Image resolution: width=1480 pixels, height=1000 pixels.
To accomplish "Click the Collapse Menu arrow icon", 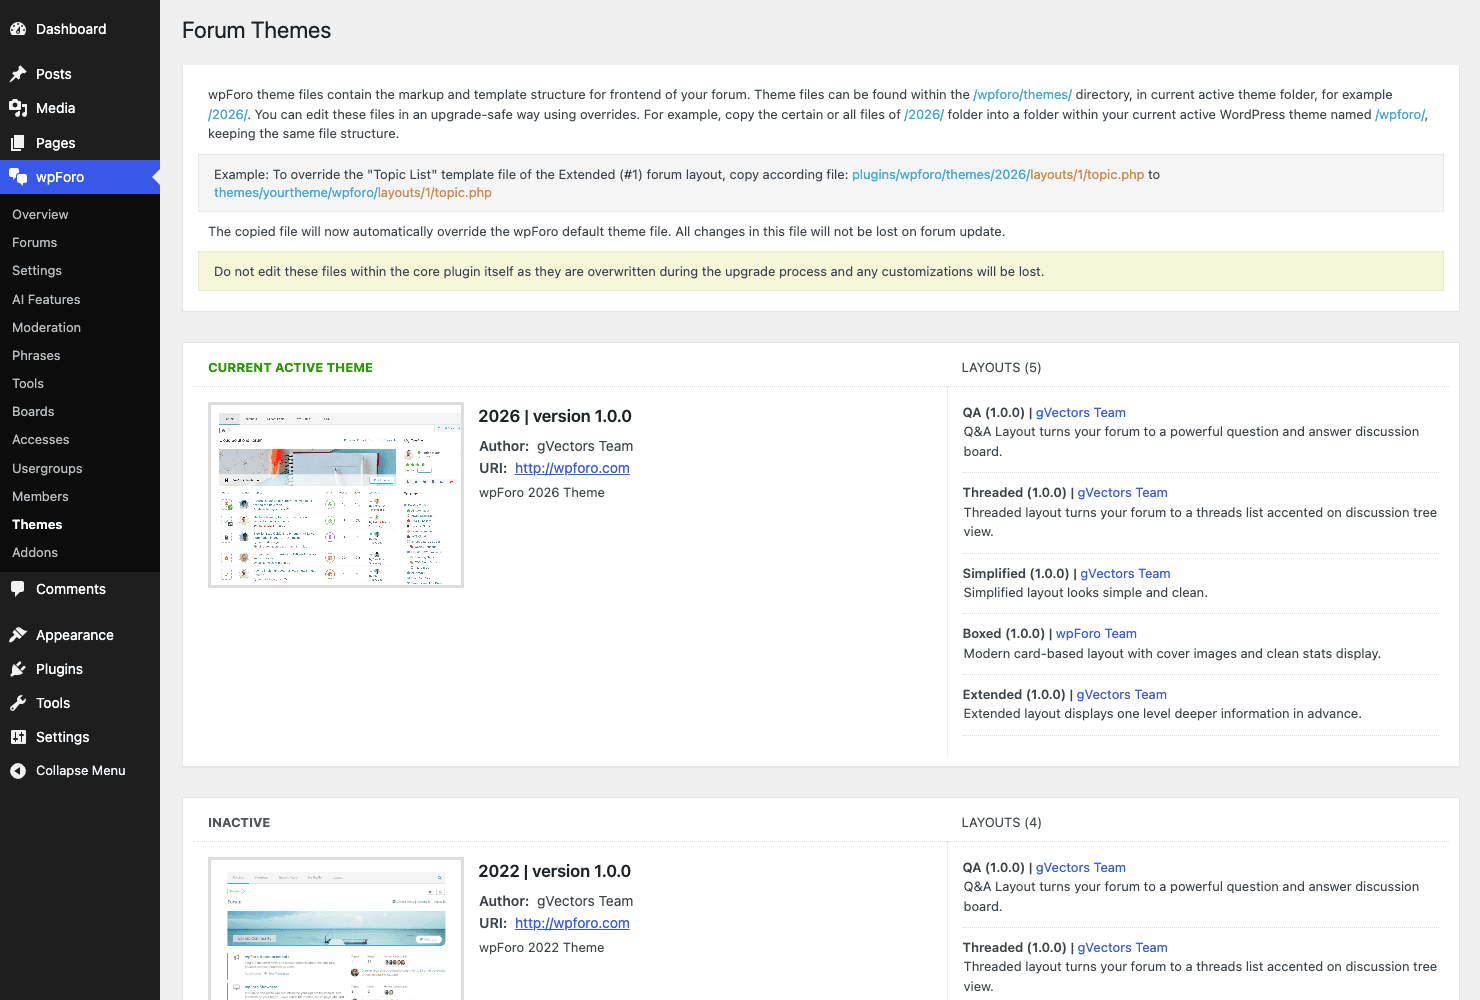I will [x=18, y=771].
